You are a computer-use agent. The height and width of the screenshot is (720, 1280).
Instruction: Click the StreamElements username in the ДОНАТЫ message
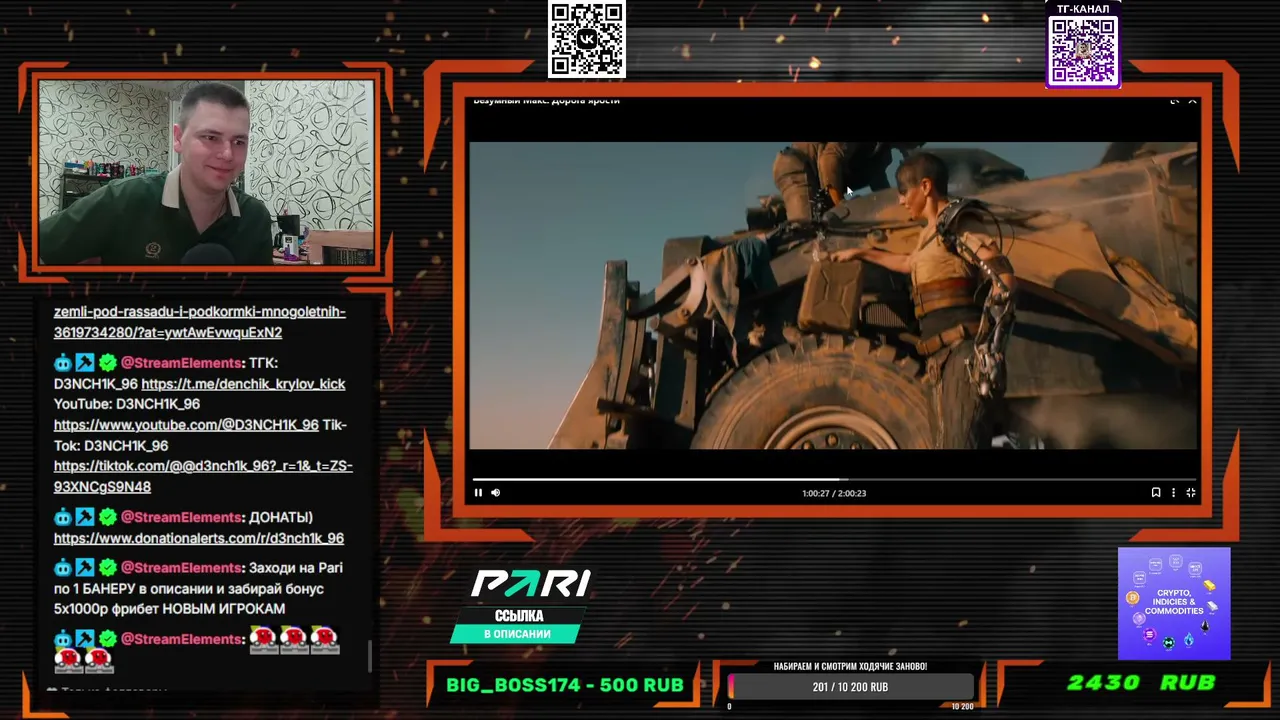tap(181, 517)
